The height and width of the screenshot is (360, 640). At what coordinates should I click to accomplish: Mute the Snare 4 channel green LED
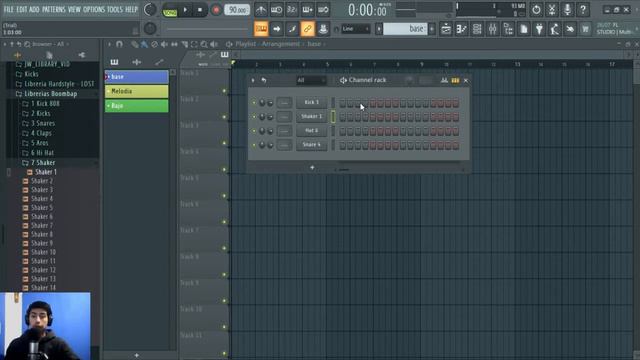[x=254, y=145]
